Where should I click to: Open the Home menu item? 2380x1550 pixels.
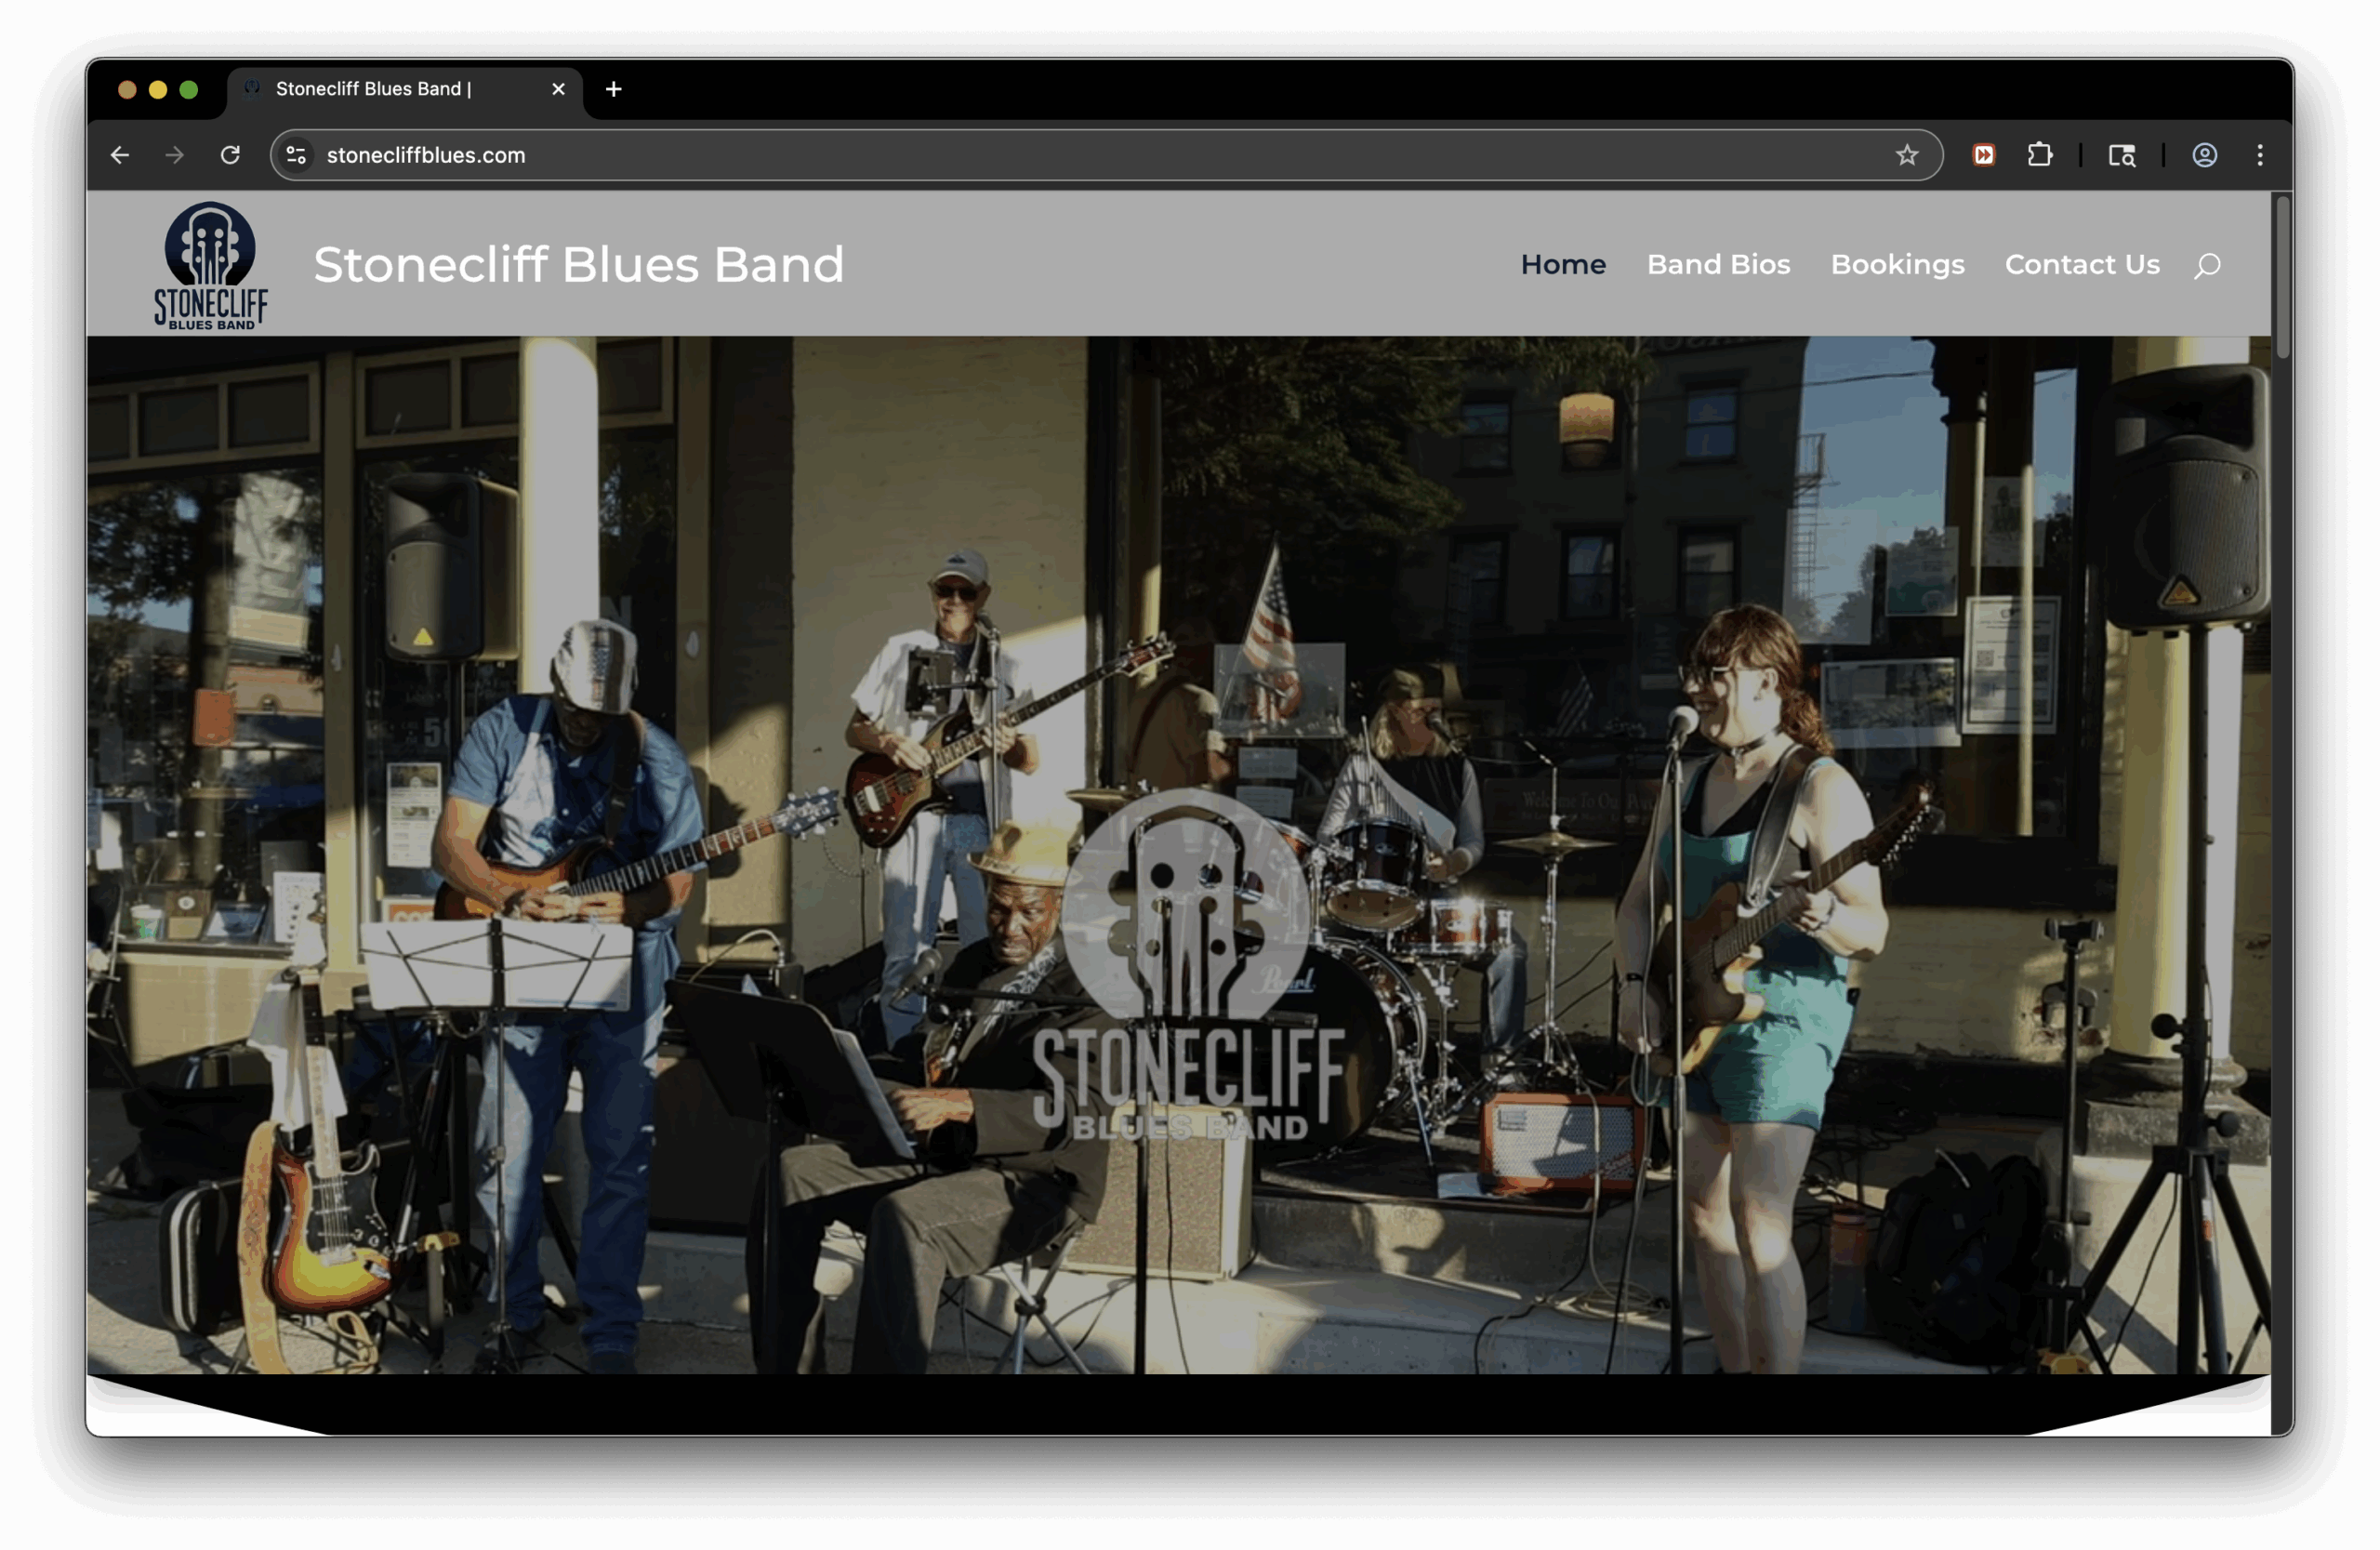click(1563, 265)
